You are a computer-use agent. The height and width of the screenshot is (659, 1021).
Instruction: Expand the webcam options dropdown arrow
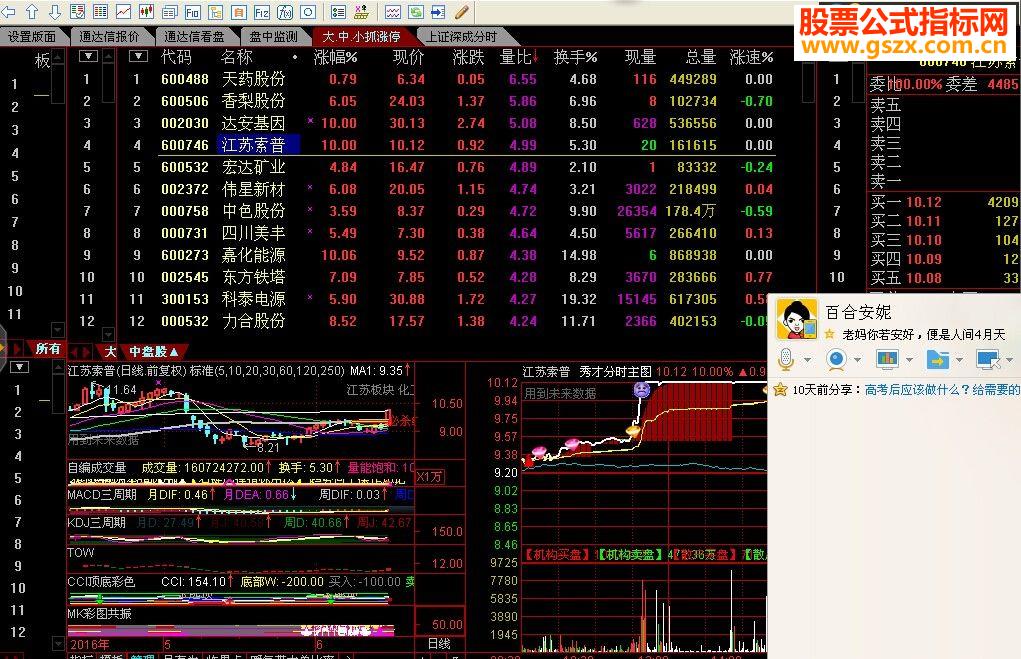858,359
